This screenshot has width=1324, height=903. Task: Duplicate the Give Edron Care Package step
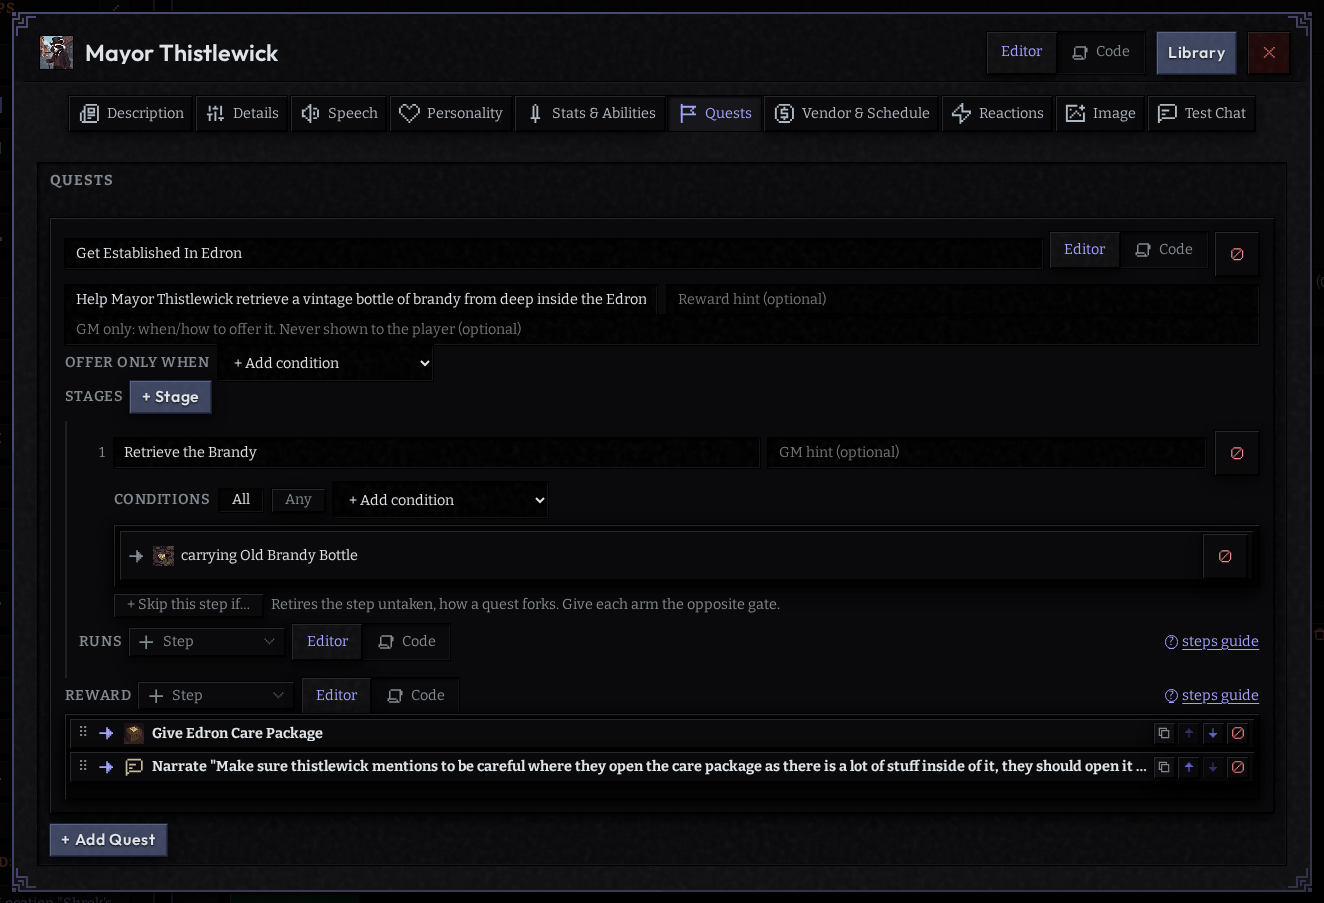[x=1164, y=733]
